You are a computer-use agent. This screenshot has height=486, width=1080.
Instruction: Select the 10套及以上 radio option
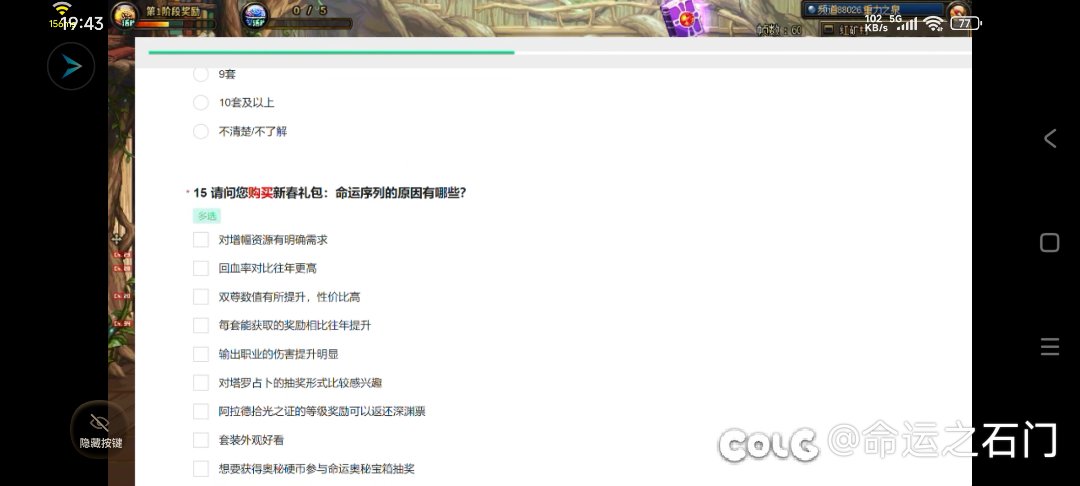pyautogui.click(x=200, y=103)
